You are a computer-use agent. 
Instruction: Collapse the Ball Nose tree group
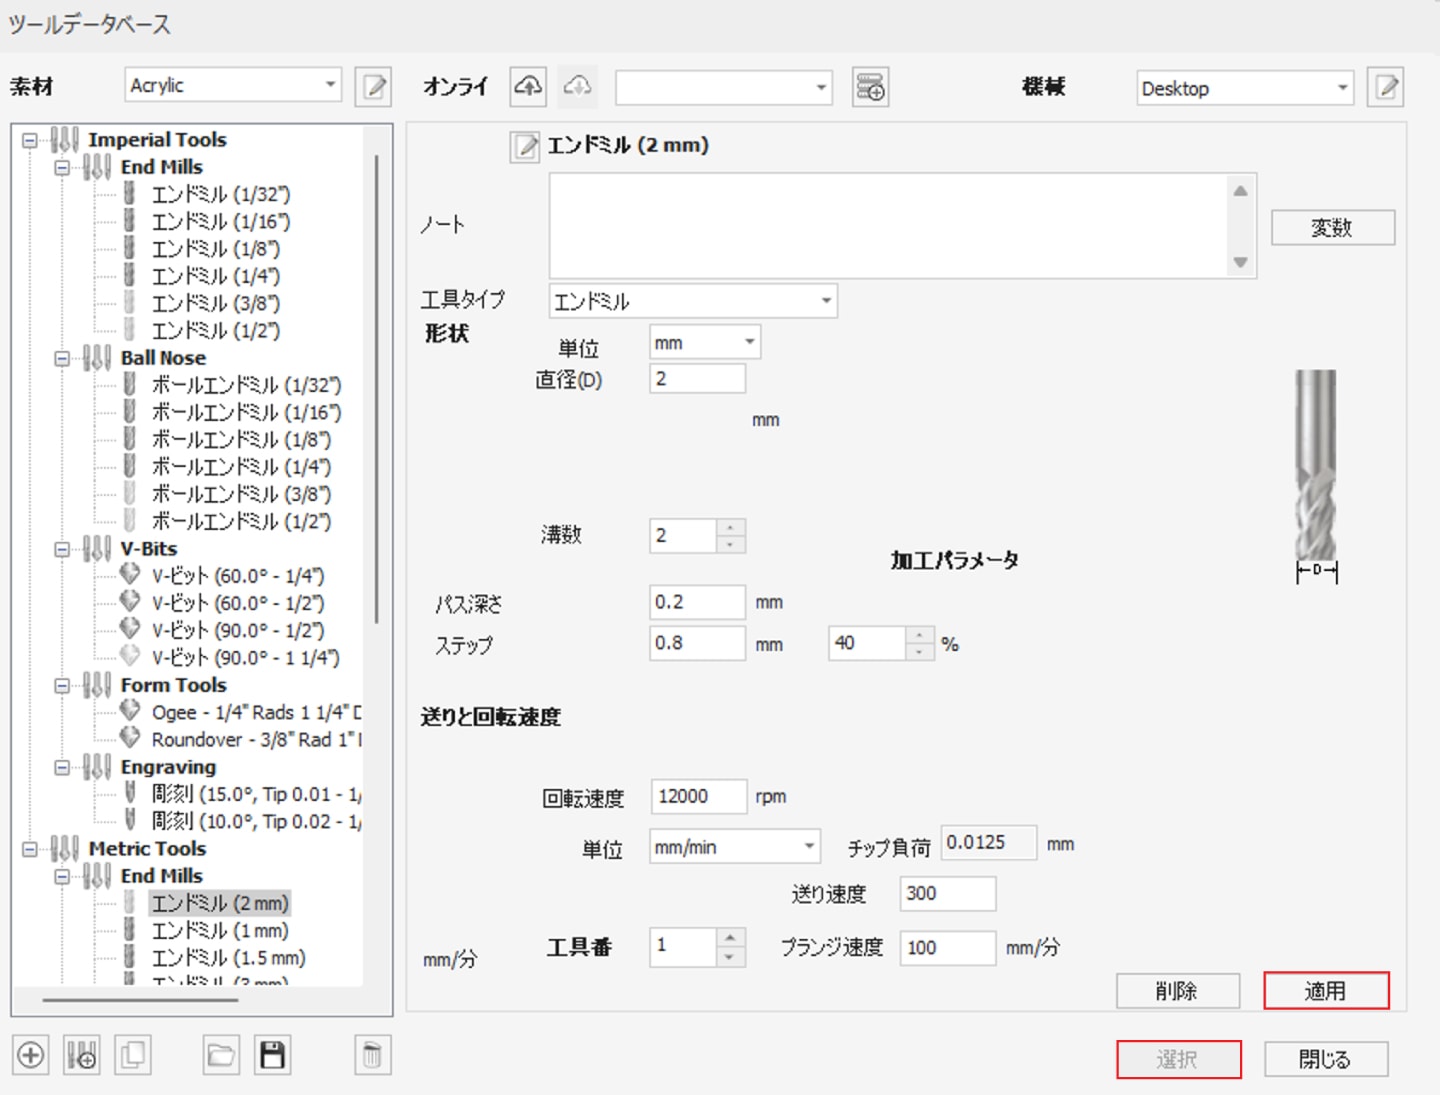(62, 358)
